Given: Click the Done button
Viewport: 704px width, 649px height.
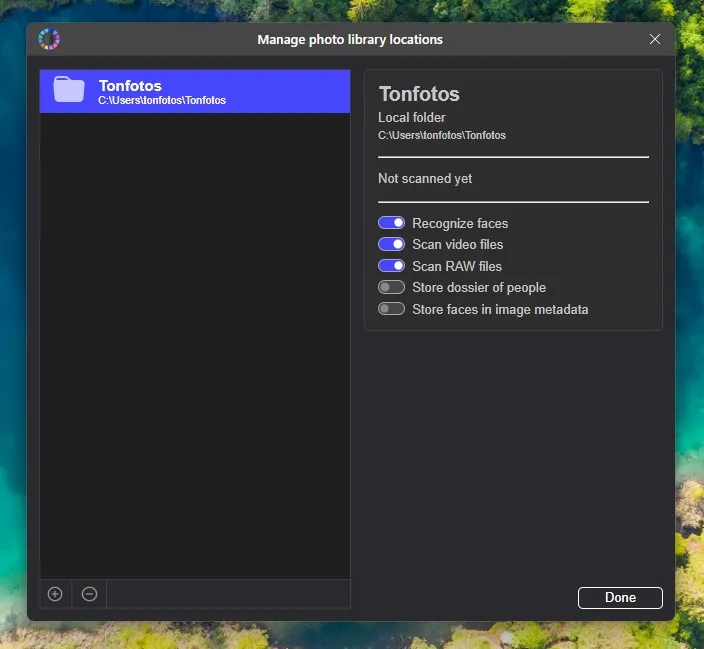Looking at the screenshot, I should click(x=620, y=598).
